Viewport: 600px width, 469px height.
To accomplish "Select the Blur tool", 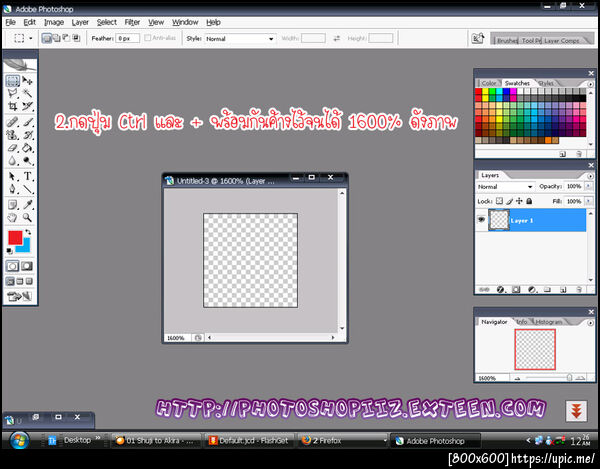I will coord(13,161).
